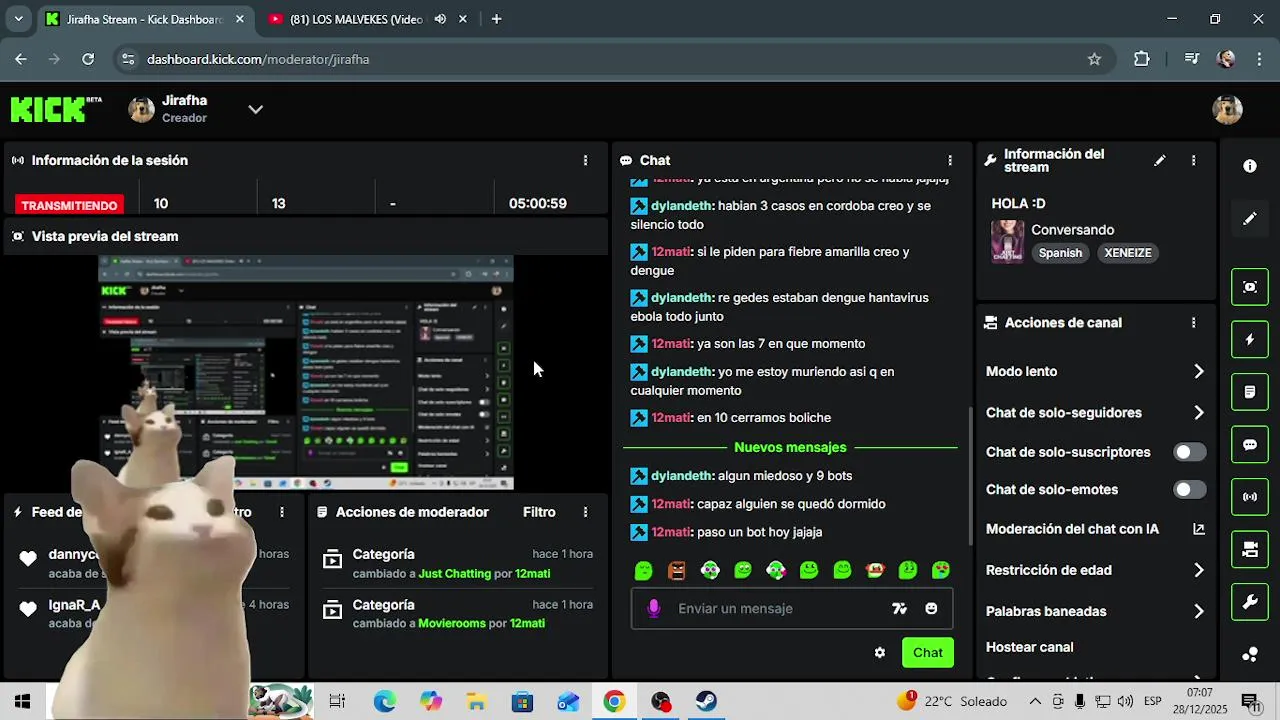Click the chat bubble sidebar icon
Viewport: 1280px width, 720px height.
(x=1249, y=445)
